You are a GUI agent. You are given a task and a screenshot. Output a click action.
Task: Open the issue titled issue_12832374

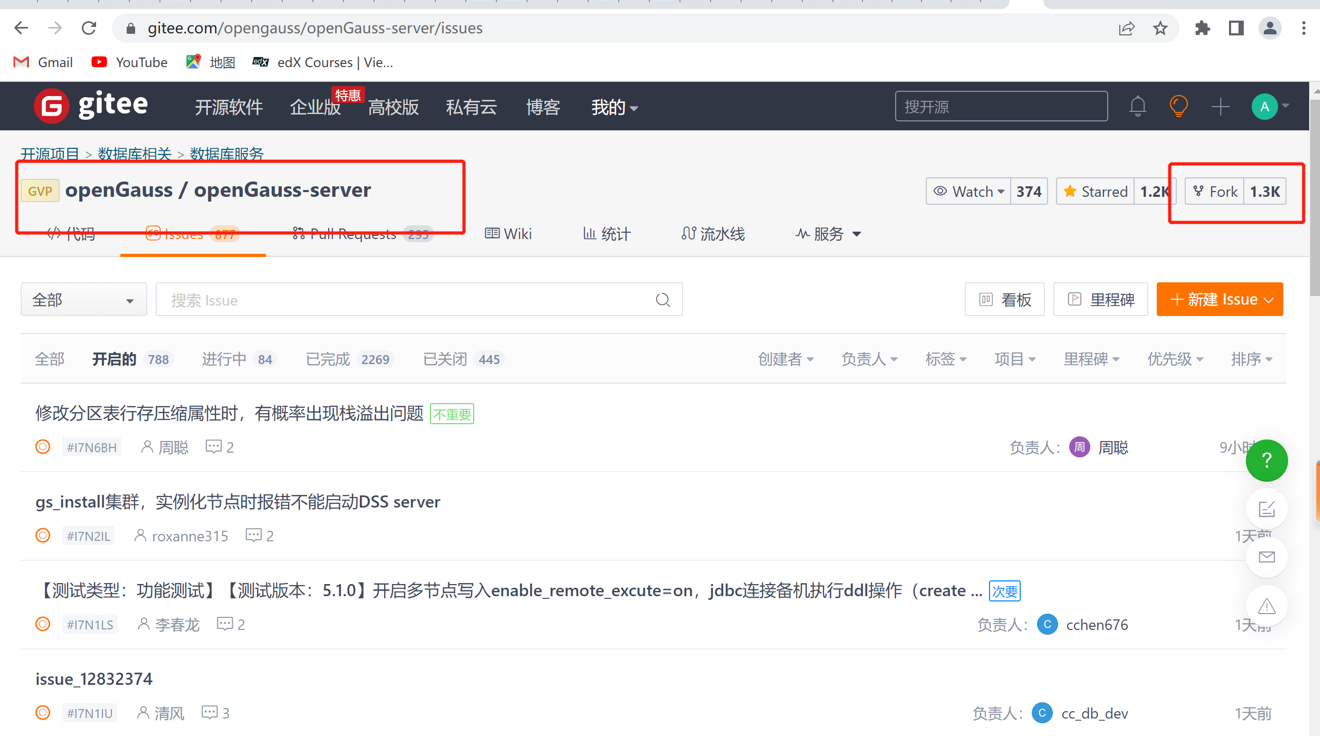pos(93,678)
